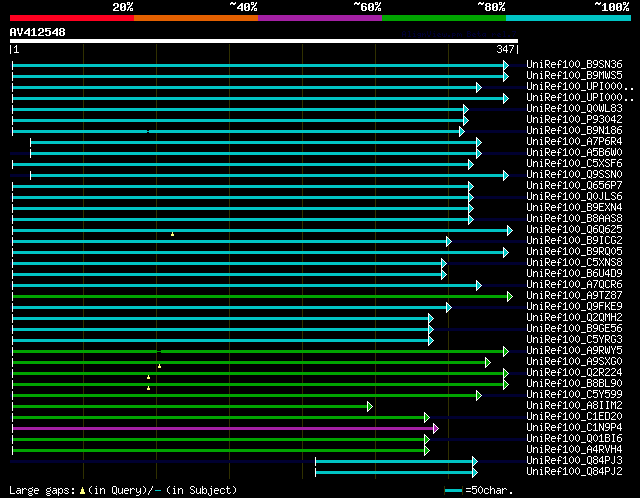Select the UniRef100_B9GE56 hit label
The width and height of the screenshot is (640, 498).
click(x=574, y=329)
